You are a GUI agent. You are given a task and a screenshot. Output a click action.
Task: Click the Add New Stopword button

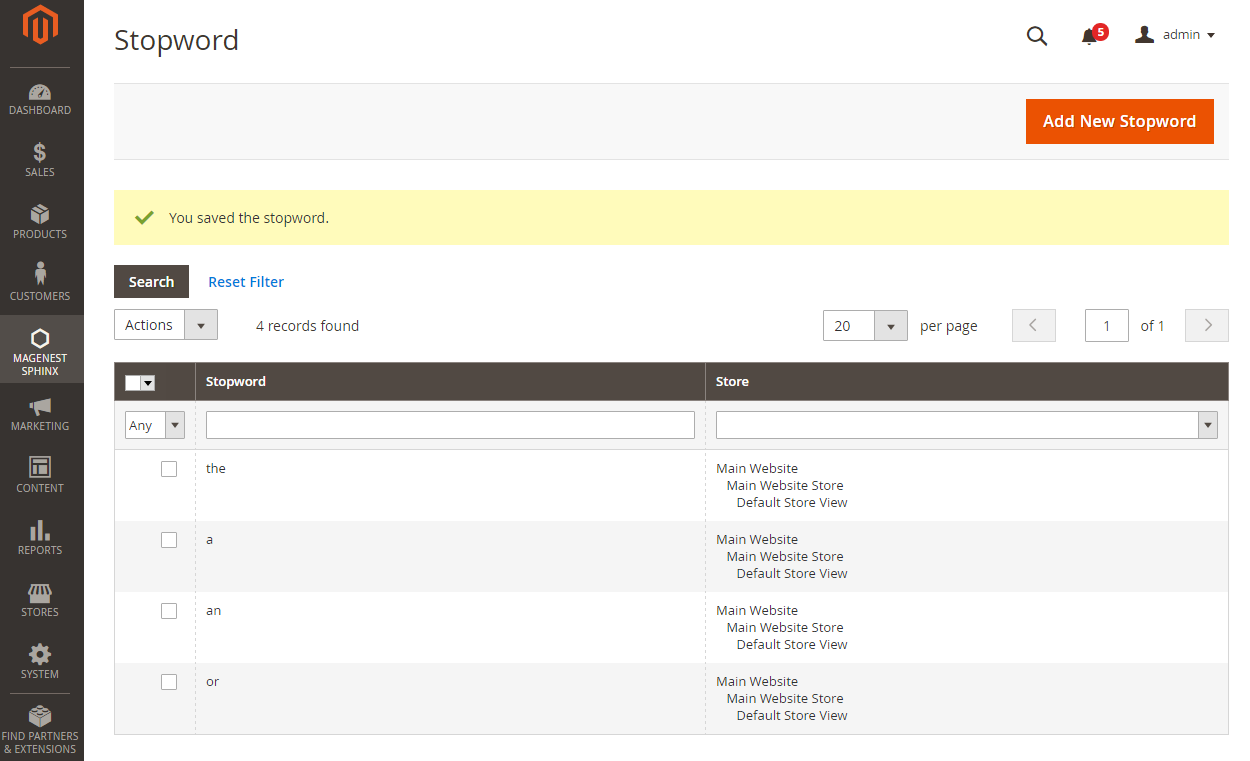pos(1119,121)
